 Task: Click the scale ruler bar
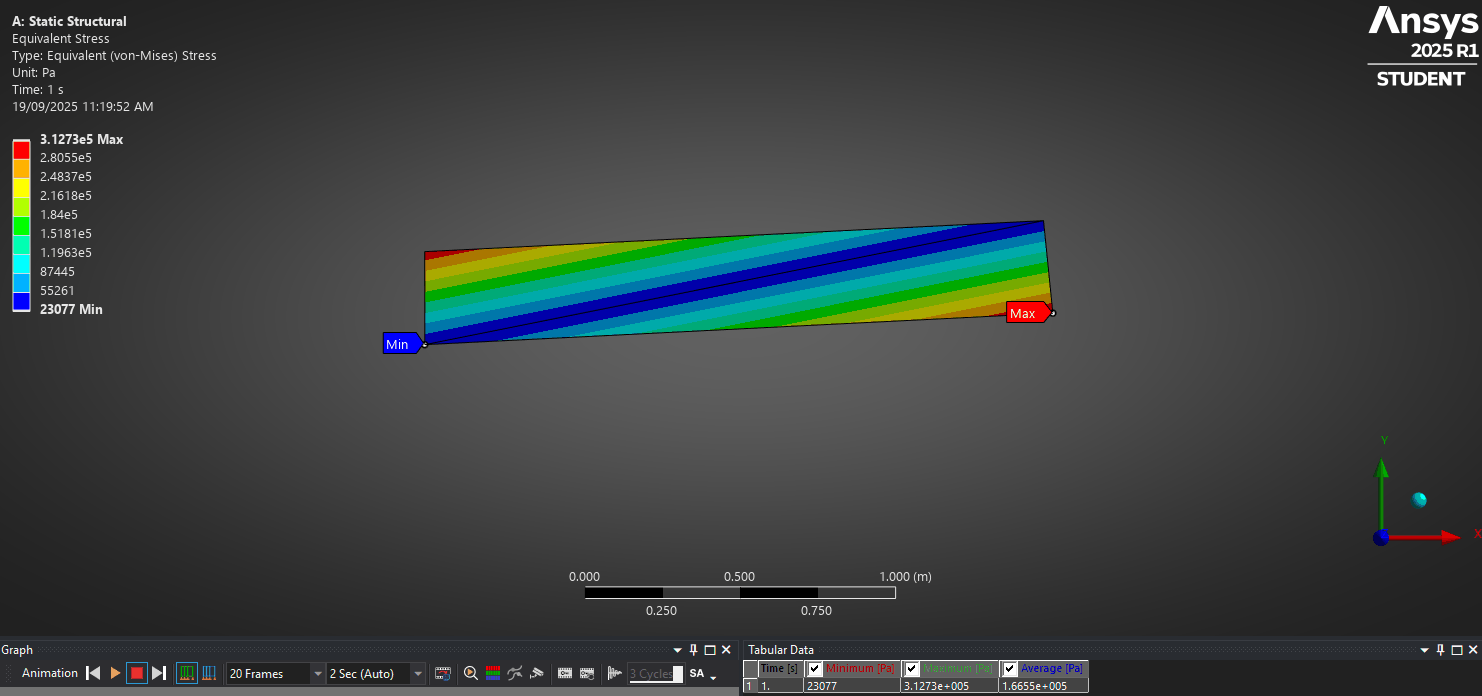pos(740,593)
